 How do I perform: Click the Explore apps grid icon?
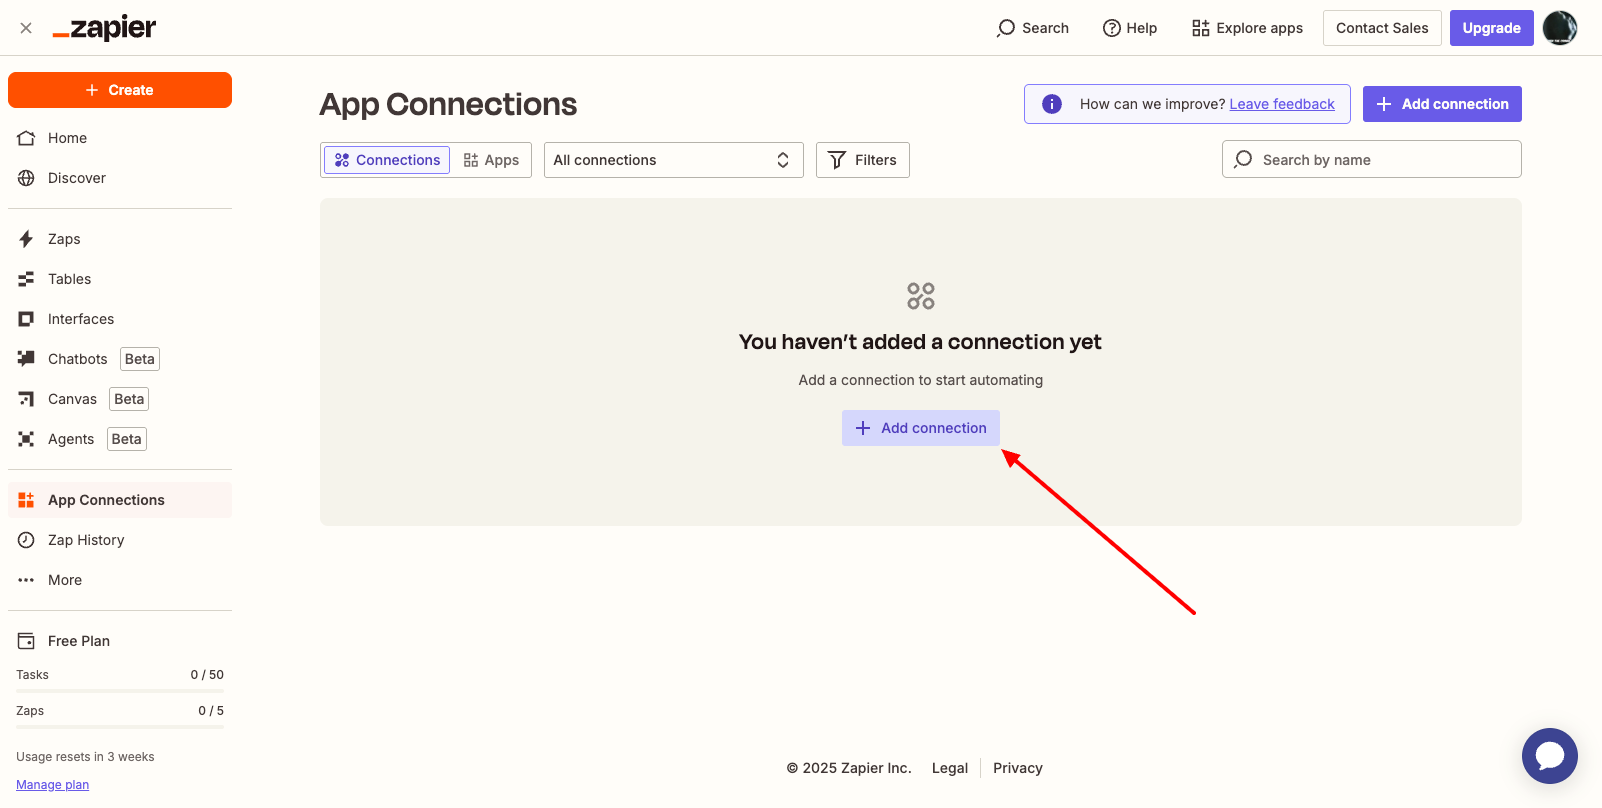click(1201, 28)
